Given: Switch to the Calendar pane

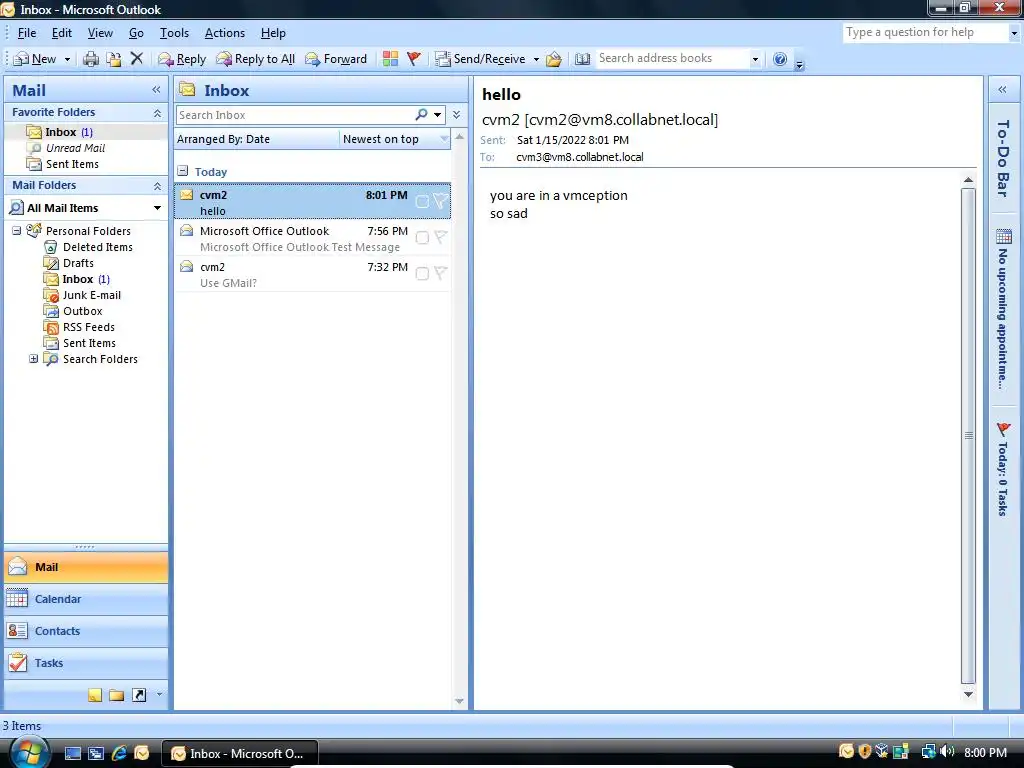Looking at the screenshot, I should (x=86, y=599).
